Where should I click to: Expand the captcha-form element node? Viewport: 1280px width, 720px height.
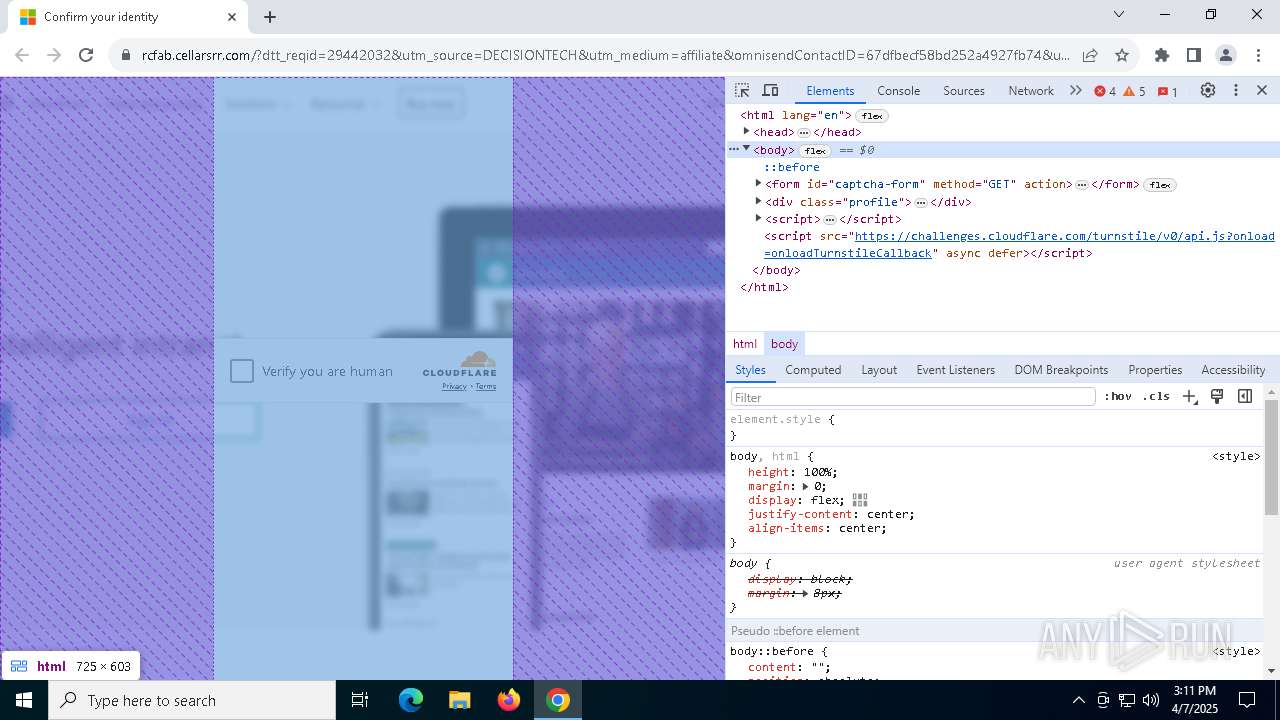(759, 184)
